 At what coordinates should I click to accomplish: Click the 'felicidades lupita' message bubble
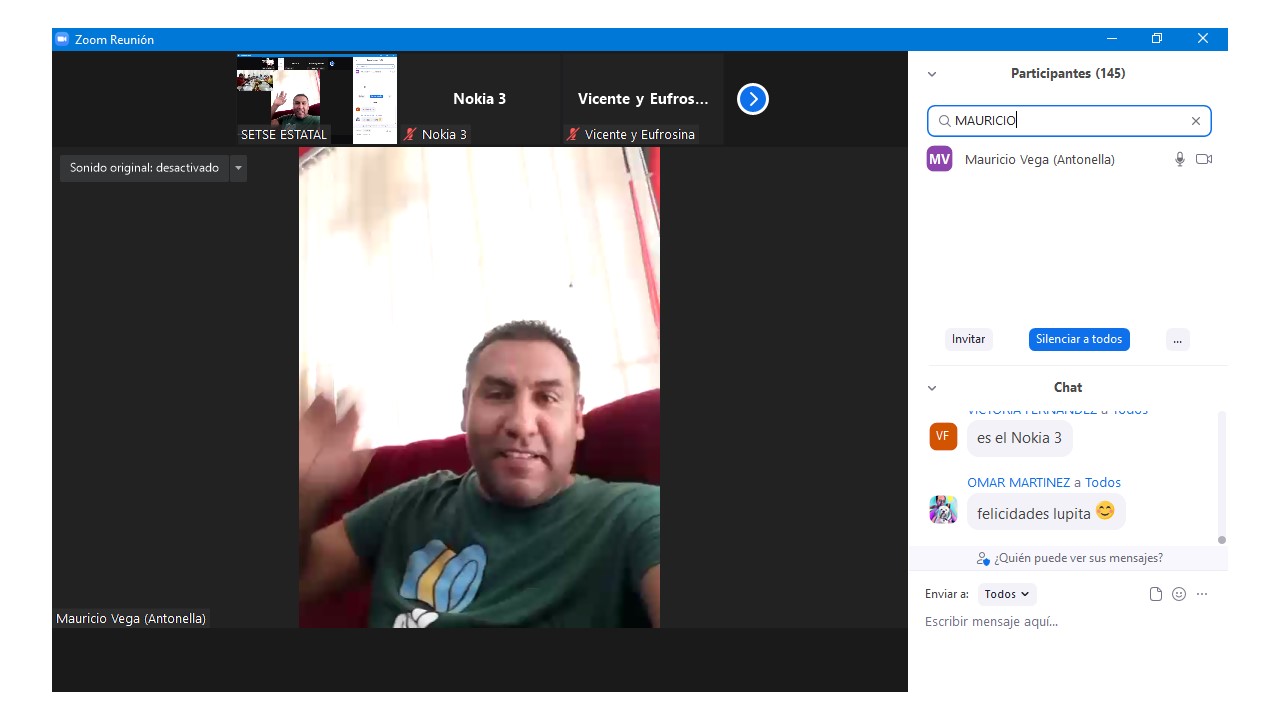point(1046,512)
